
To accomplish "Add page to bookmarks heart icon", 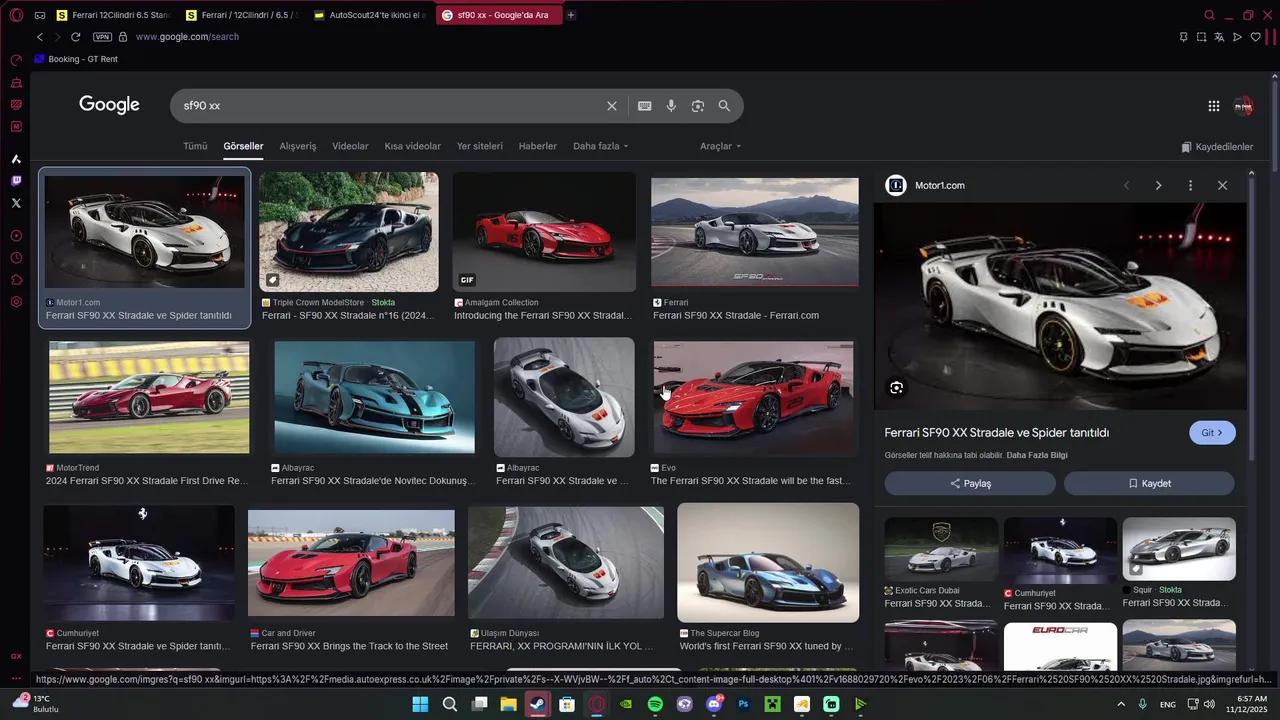I will [1255, 37].
